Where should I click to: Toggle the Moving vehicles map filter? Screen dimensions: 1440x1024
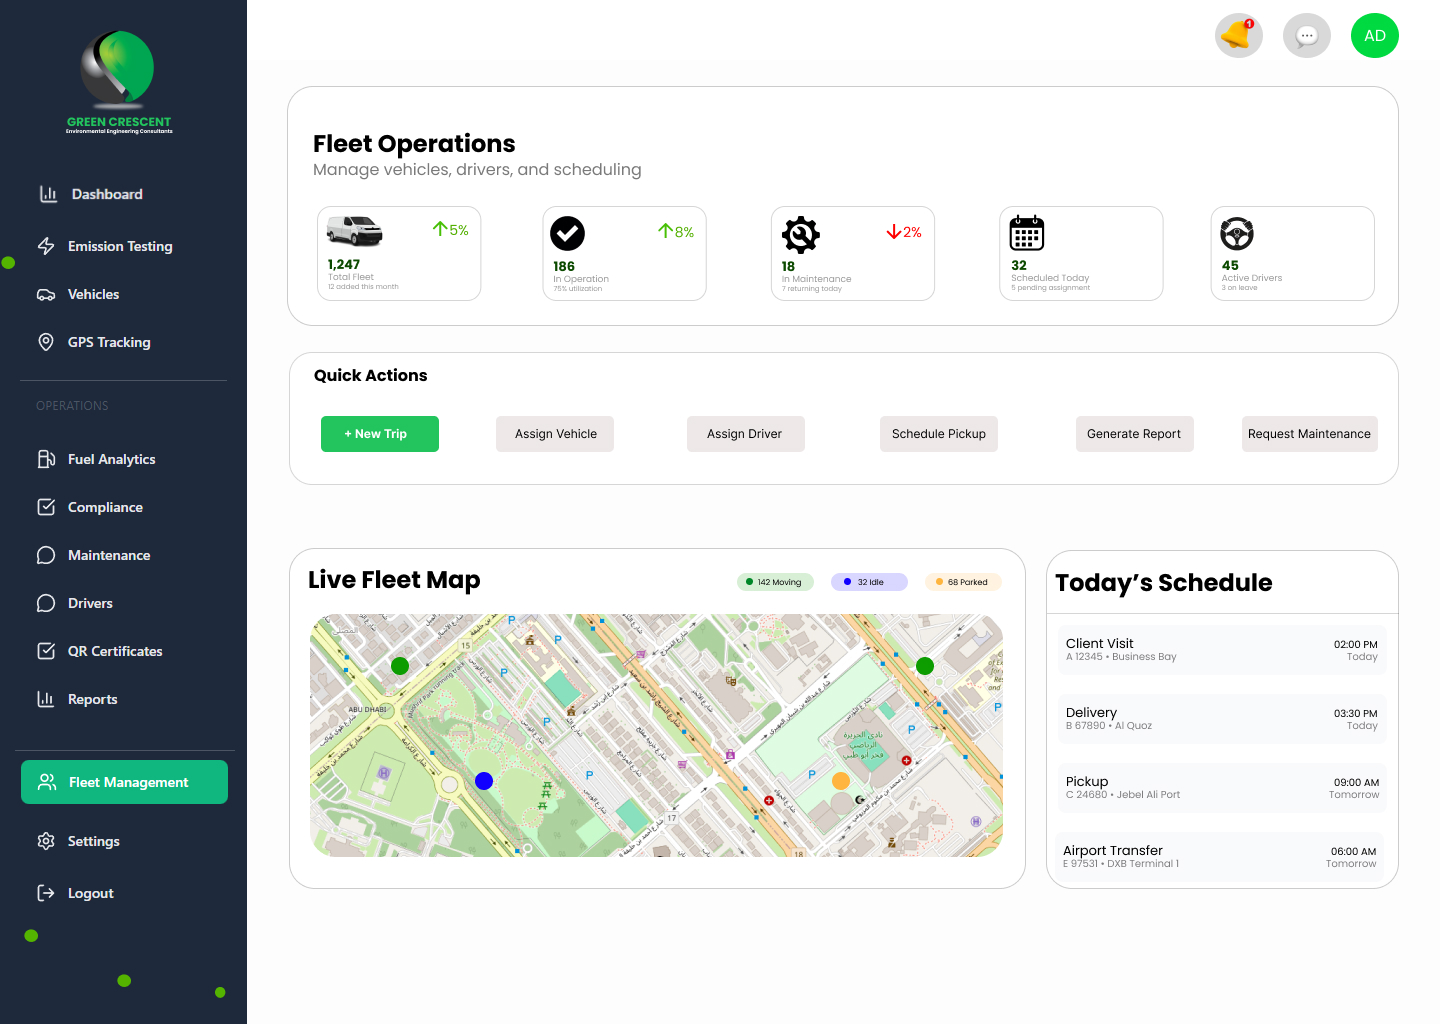tap(775, 581)
